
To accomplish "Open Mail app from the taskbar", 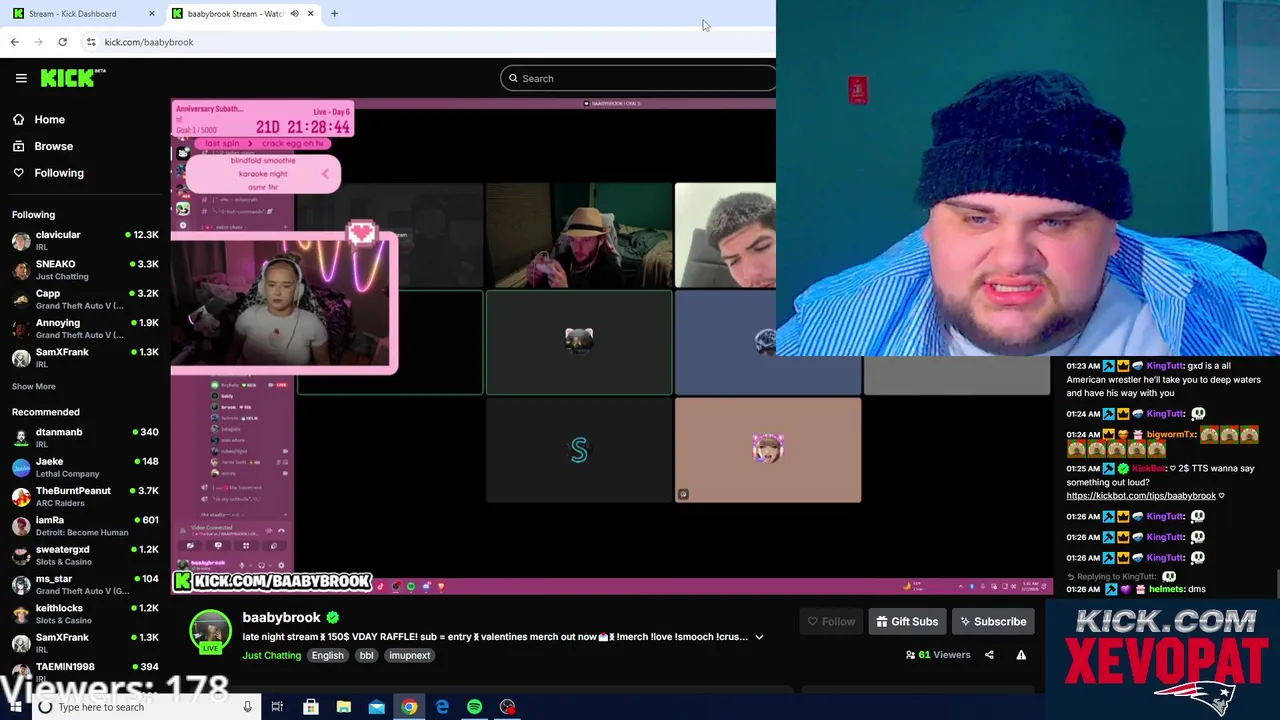I will [376, 707].
